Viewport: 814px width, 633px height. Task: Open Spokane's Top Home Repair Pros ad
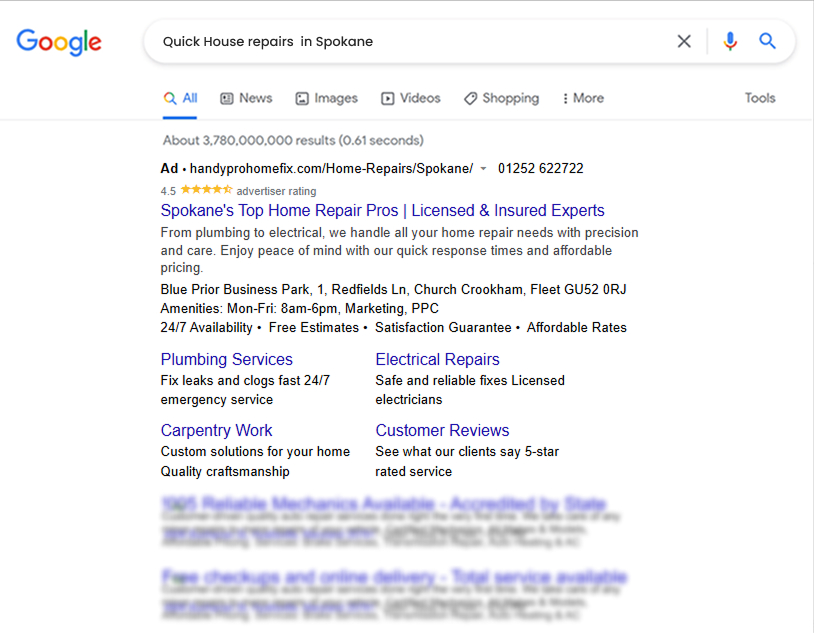pyautogui.click(x=382, y=210)
